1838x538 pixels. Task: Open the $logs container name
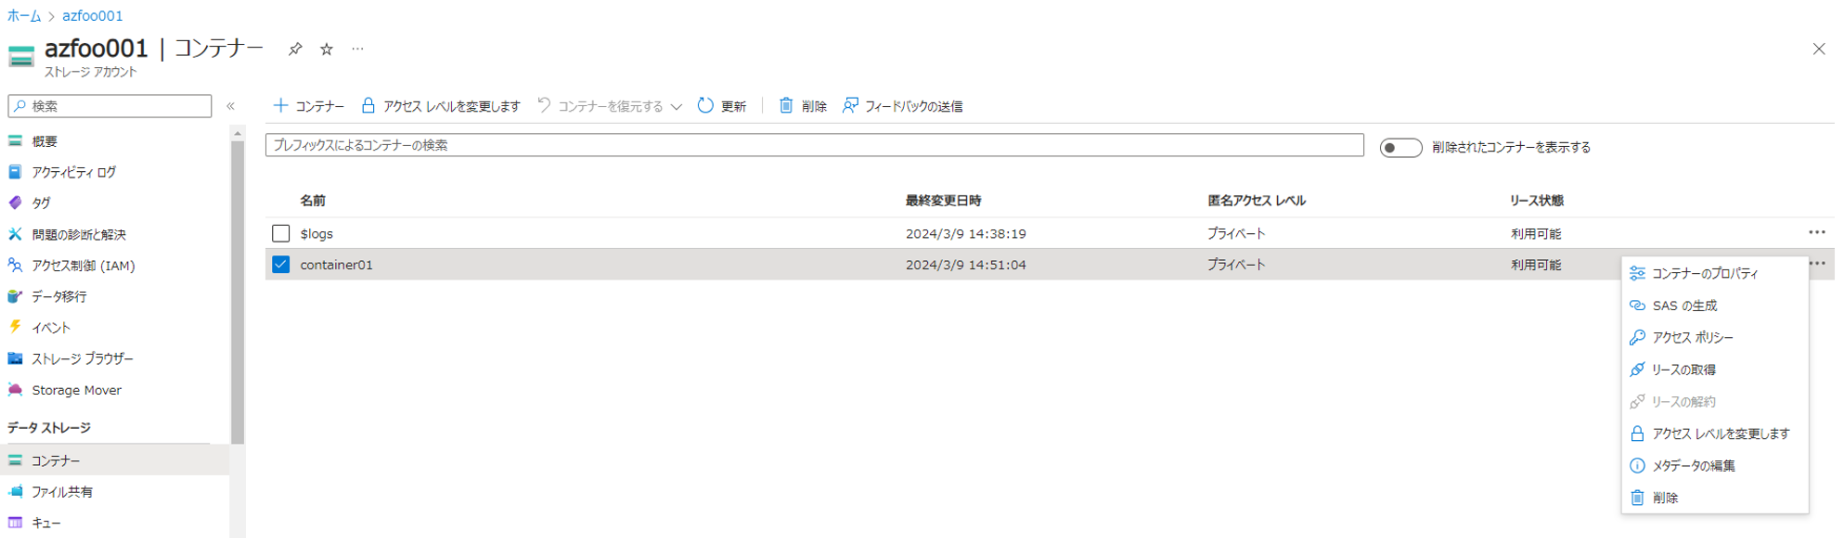click(x=317, y=233)
